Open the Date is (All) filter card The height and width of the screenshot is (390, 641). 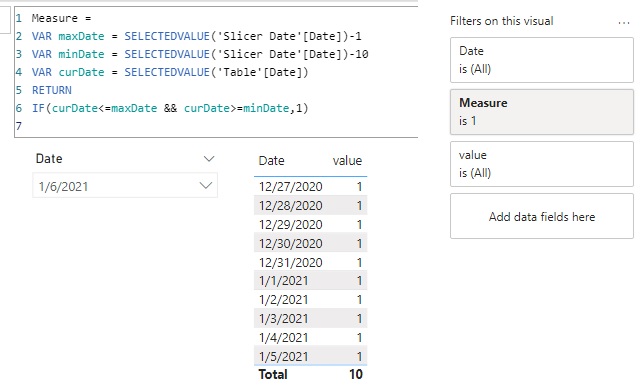542,60
